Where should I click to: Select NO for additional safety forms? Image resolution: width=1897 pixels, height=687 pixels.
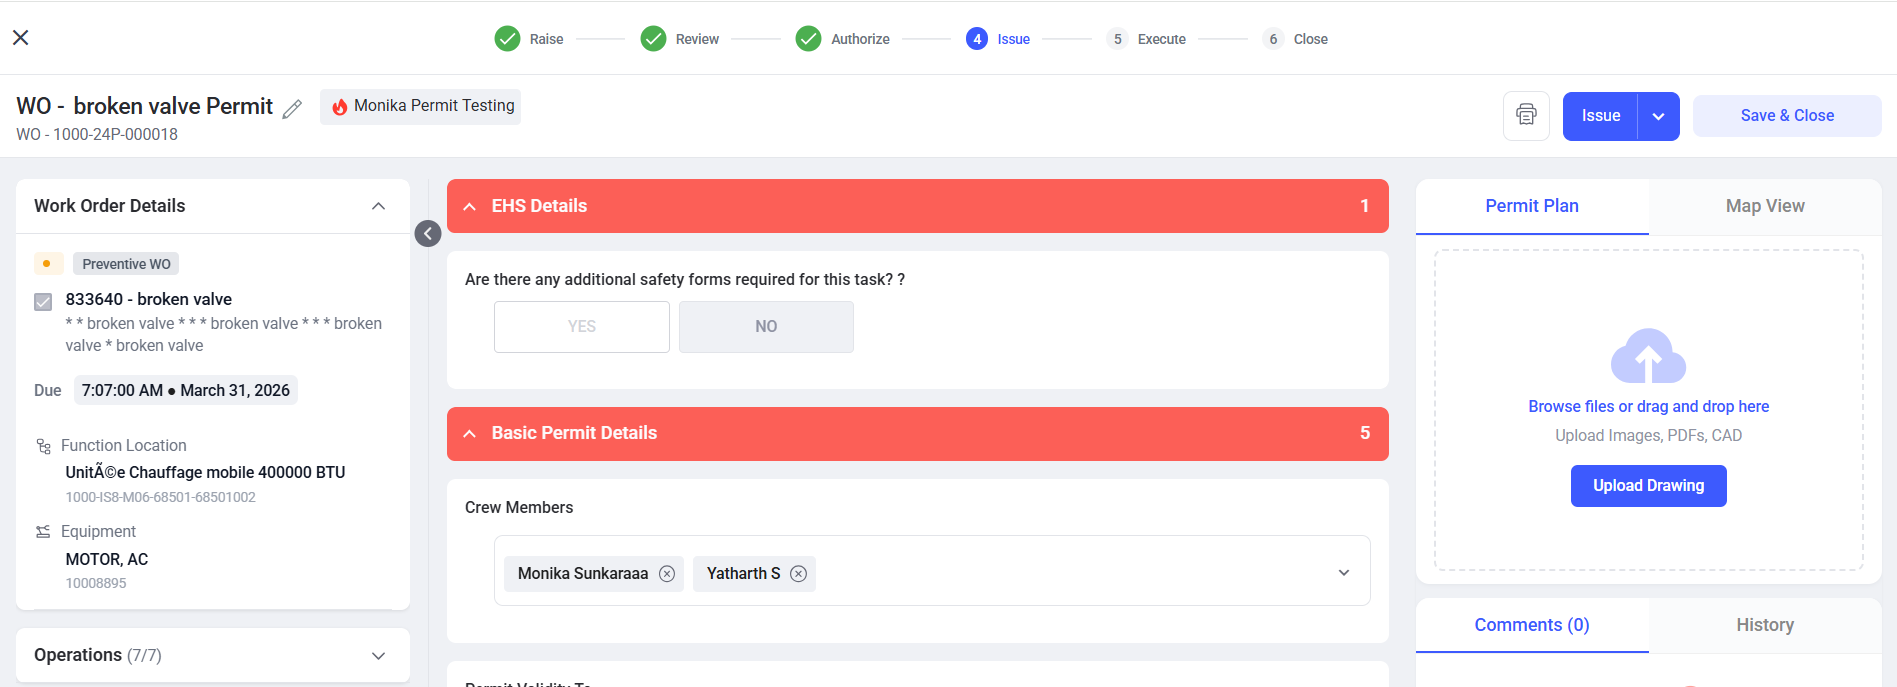click(x=766, y=327)
